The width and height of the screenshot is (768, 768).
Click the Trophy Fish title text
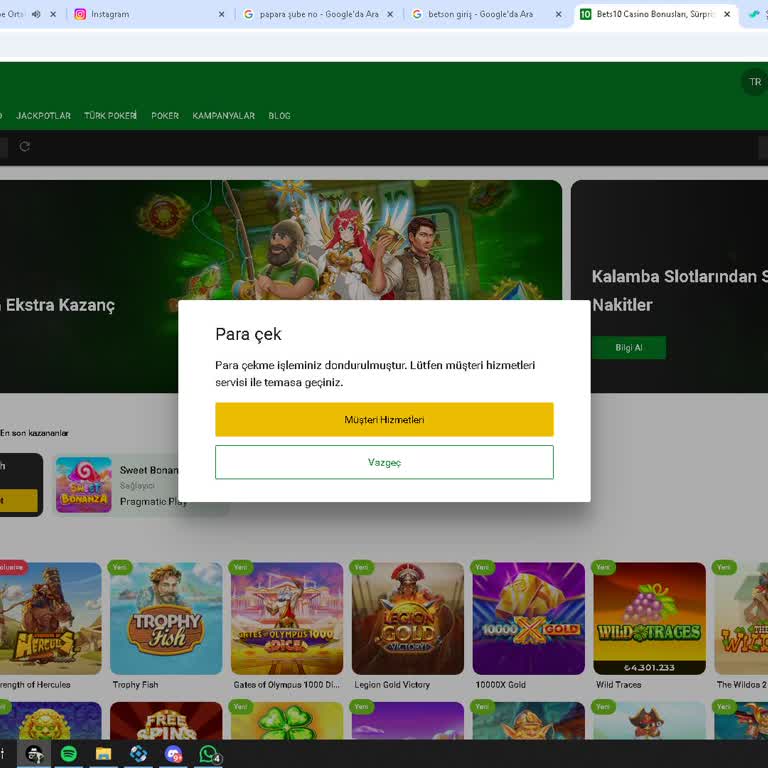[135, 684]
